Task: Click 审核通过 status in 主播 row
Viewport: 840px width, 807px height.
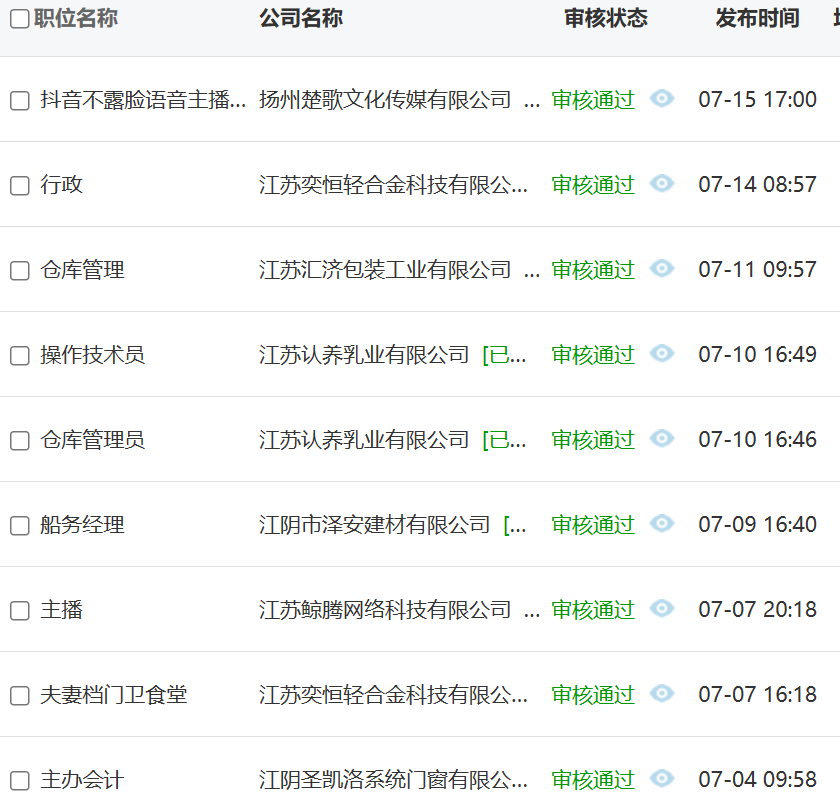Action: pyautogui.click(x=594, y=610)
